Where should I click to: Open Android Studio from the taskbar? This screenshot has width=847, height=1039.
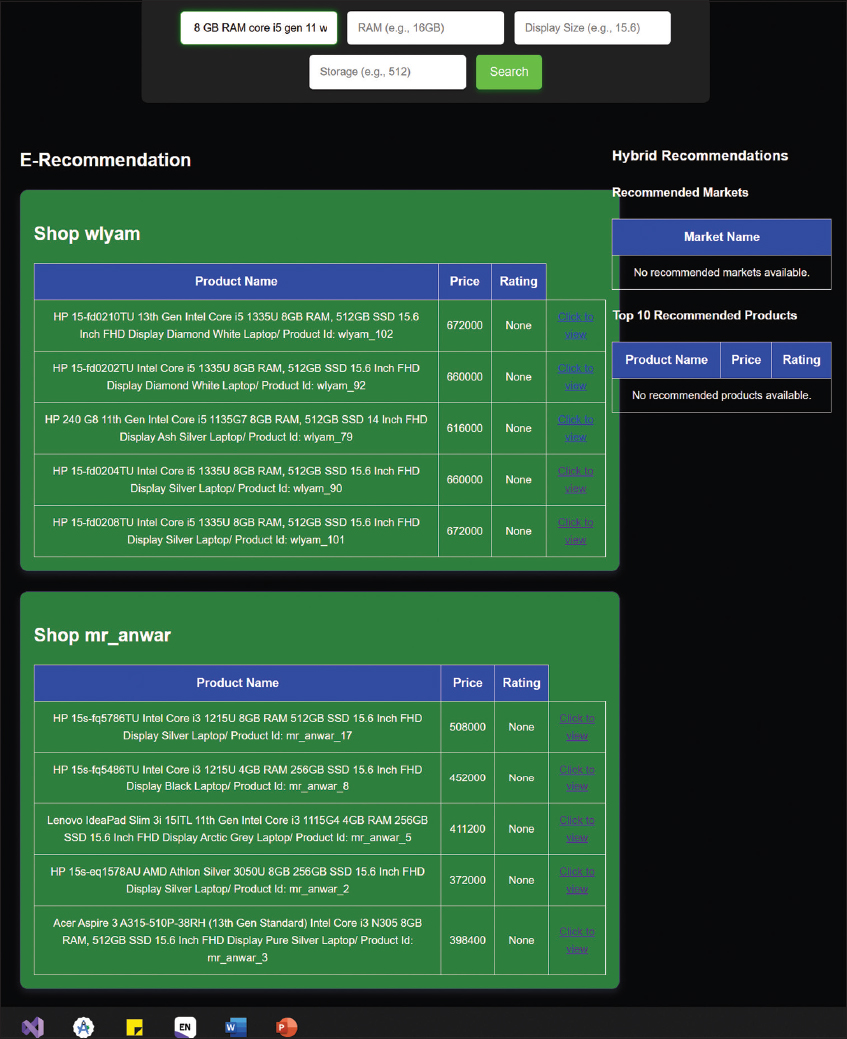84,1026
